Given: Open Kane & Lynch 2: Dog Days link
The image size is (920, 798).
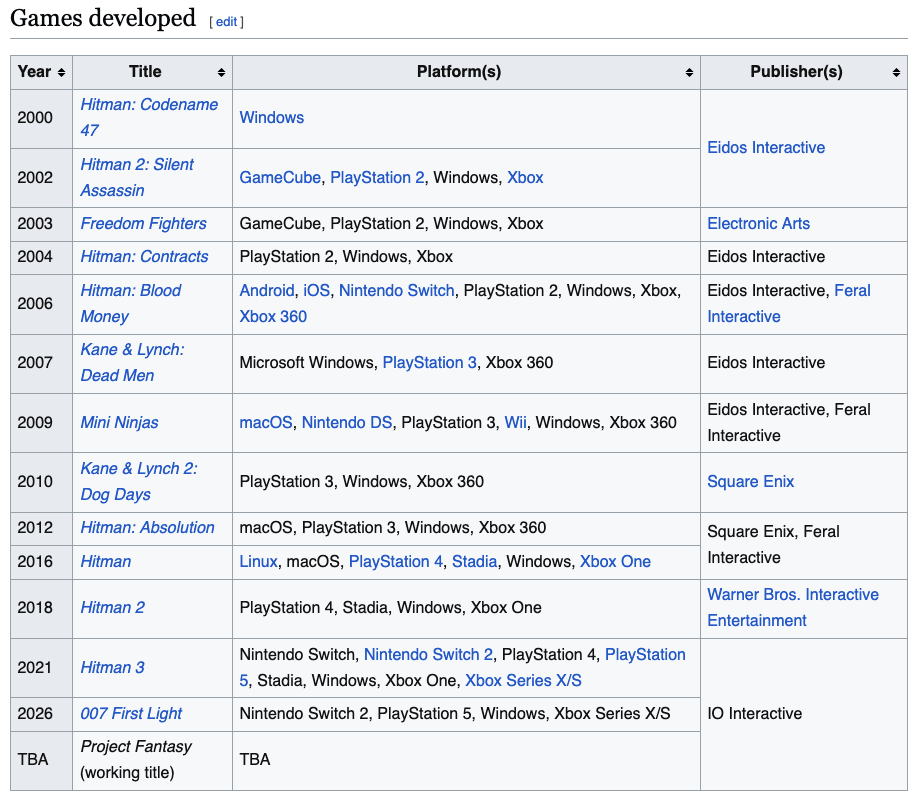Looking at the screenshot, I should point(139,481).
